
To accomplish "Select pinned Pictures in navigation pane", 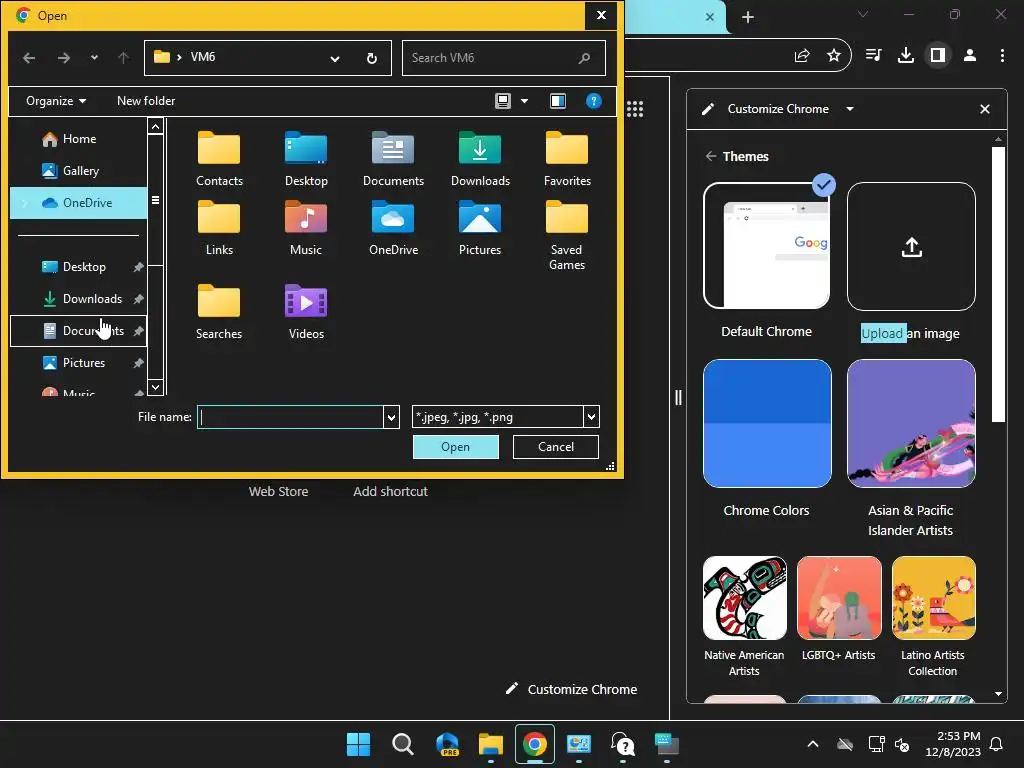I will tap(78, 362).
